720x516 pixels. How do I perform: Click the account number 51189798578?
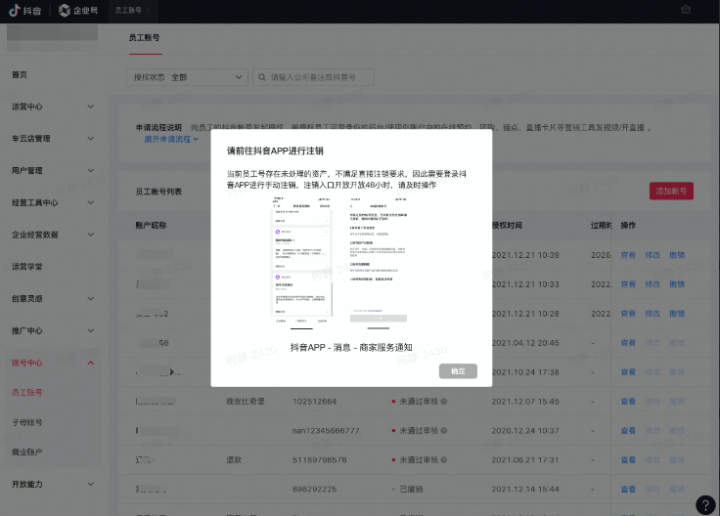tap(320, 460)
